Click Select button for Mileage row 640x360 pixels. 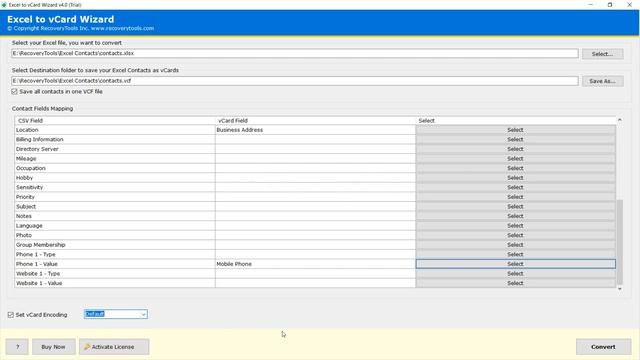[x=516, y=159]
